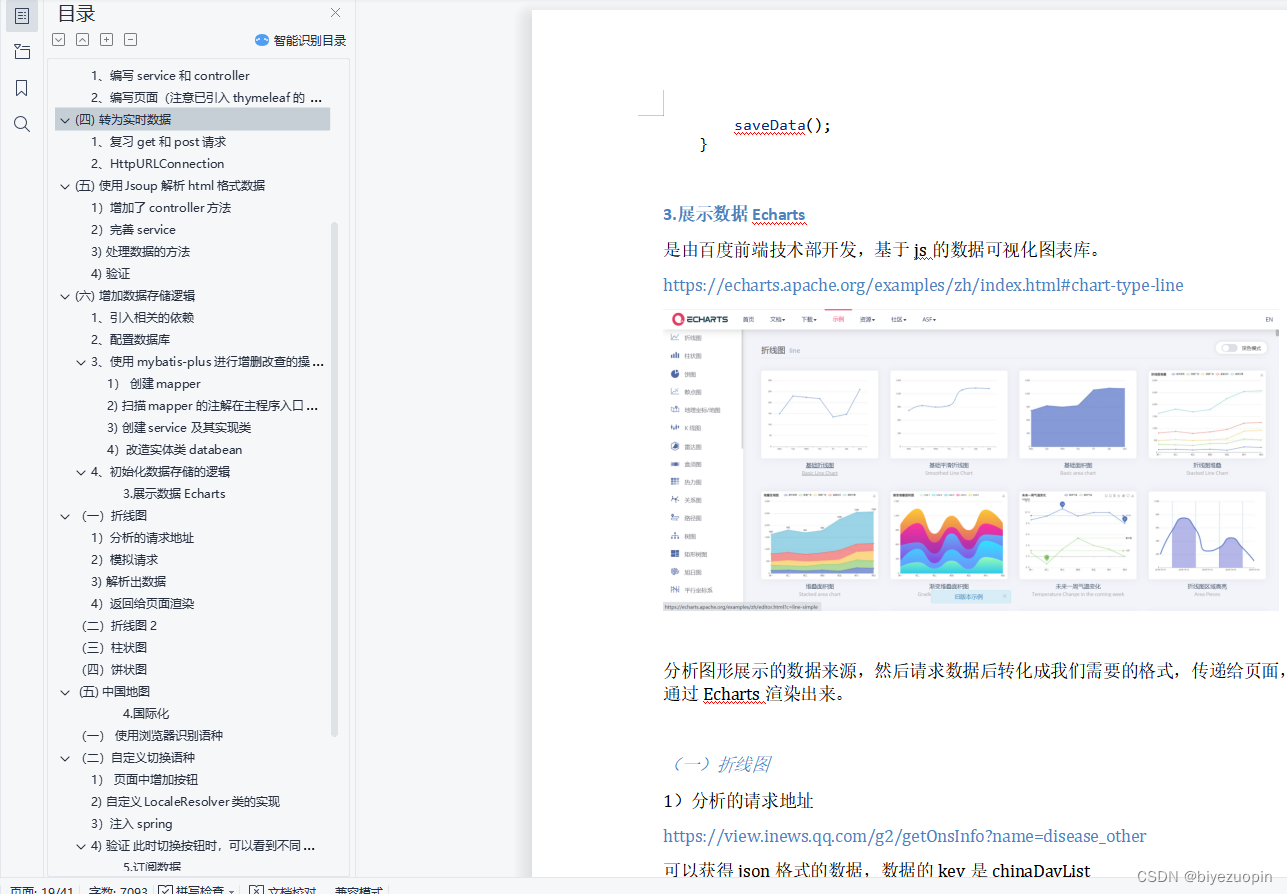Go to 2) 扫描 mapper 的注解 entry
Screen dimensions: 1287x894
[212, 406]
